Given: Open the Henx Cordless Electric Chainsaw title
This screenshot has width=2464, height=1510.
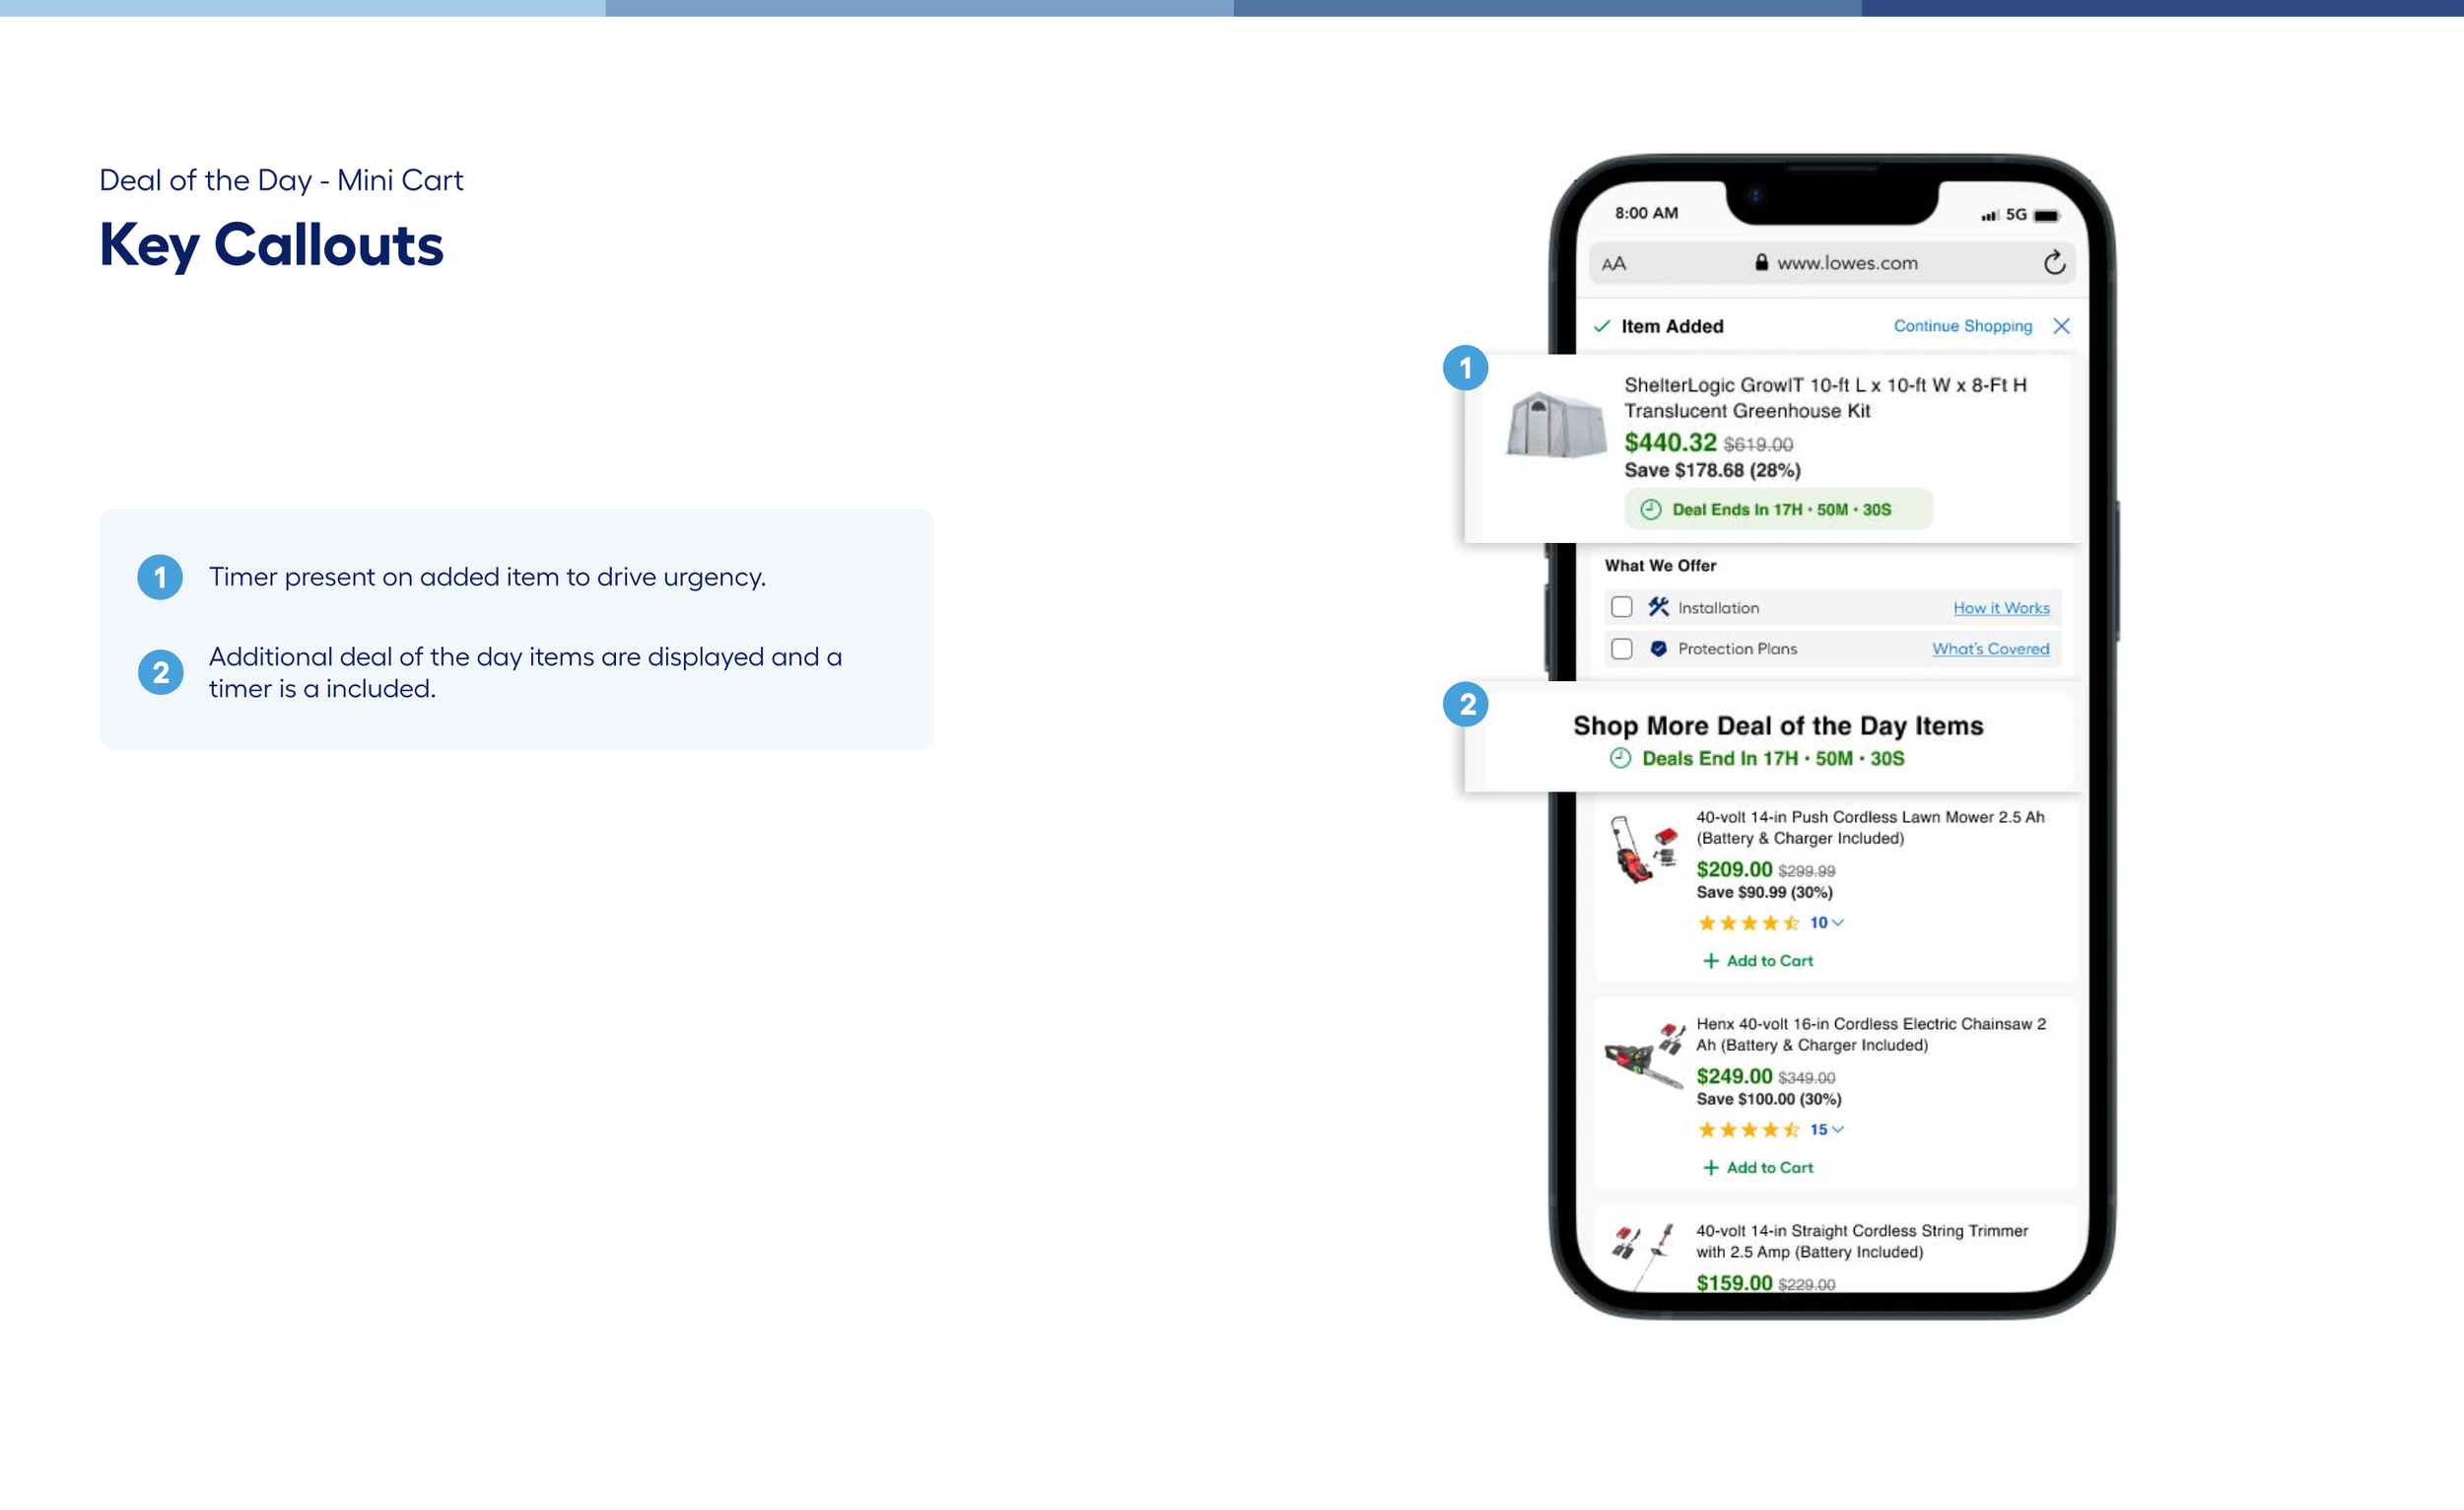Looking at the screenshot, I should pos(1871,1034).
